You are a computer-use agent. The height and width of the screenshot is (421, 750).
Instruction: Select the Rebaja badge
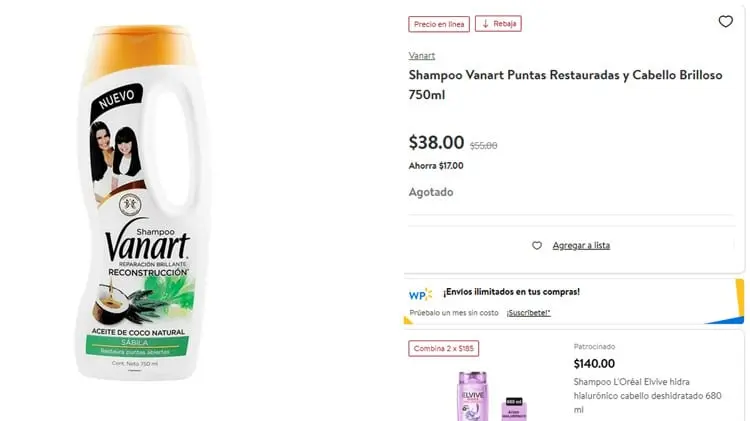pyautogui.click(x=498, y=24)
